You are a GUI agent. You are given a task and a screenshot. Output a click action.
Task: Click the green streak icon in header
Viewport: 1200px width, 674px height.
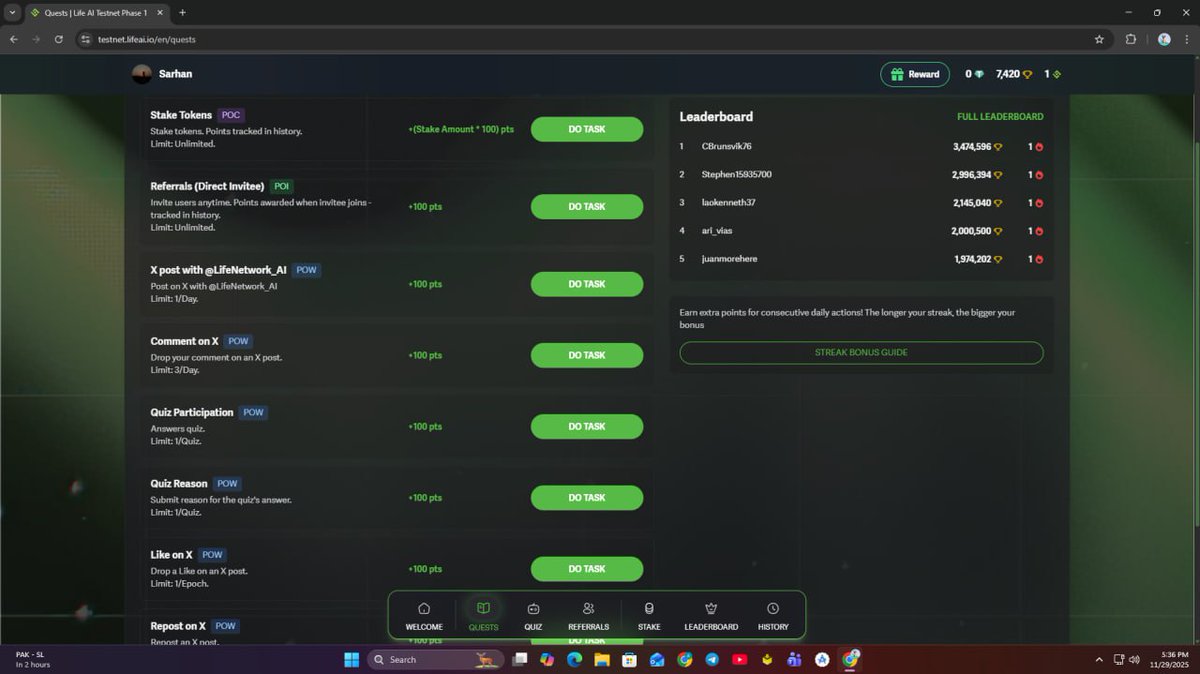pos(1057,74)
